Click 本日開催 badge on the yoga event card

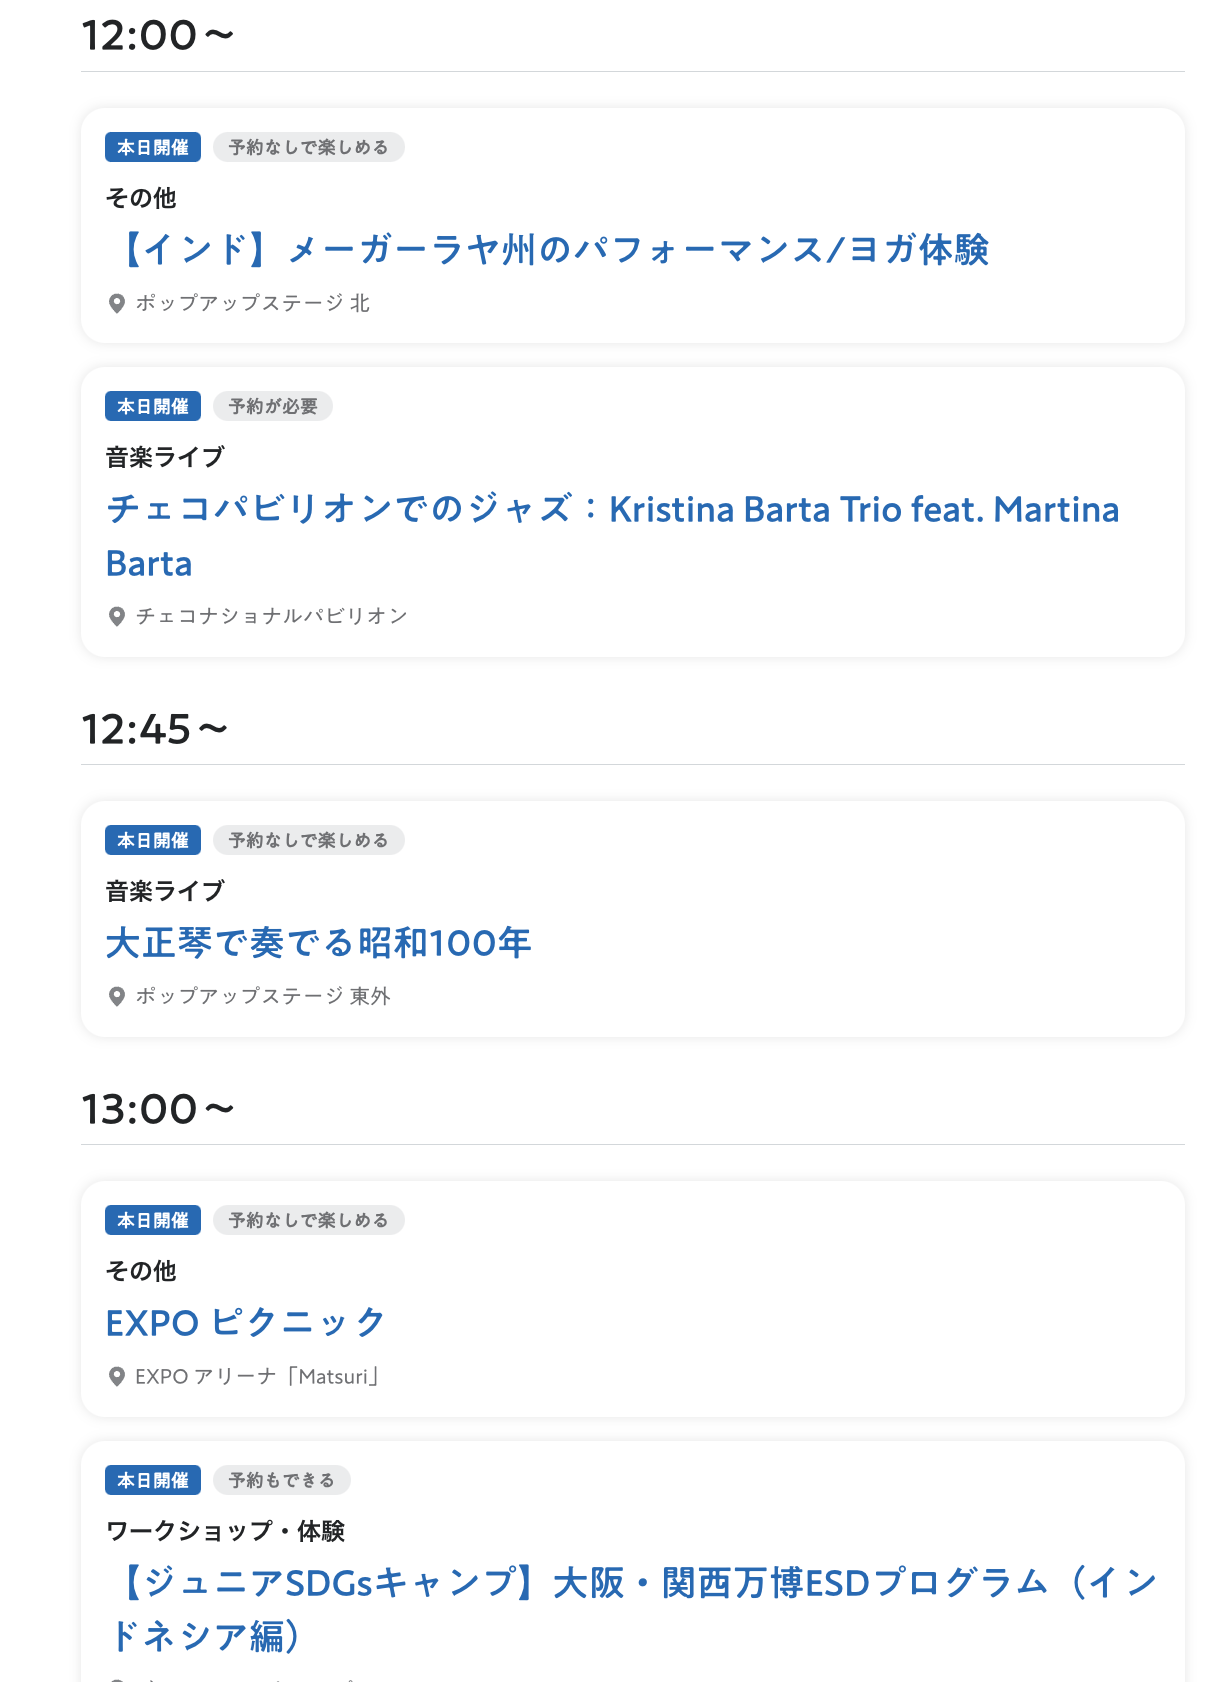(153, 147)
